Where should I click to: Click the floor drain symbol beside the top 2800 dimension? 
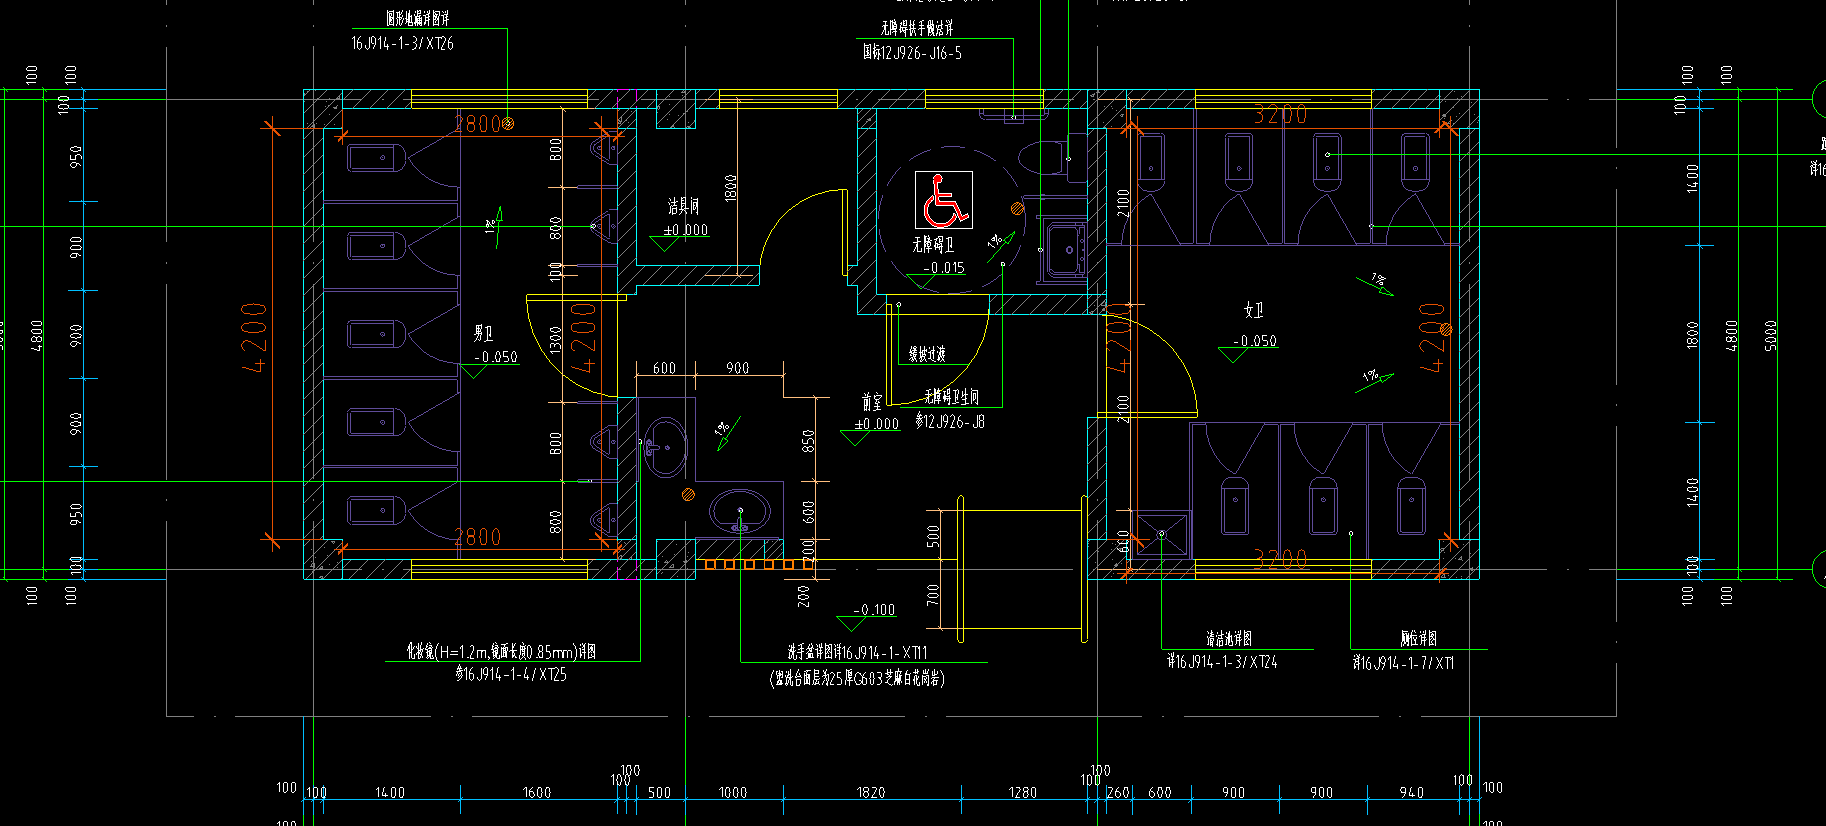(x=508, y=123)
